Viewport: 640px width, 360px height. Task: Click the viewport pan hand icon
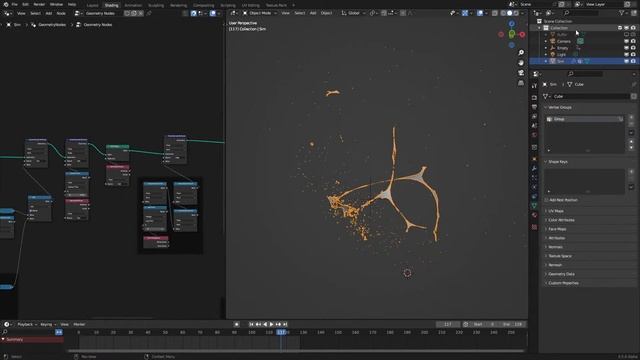[x=521, y=63]
